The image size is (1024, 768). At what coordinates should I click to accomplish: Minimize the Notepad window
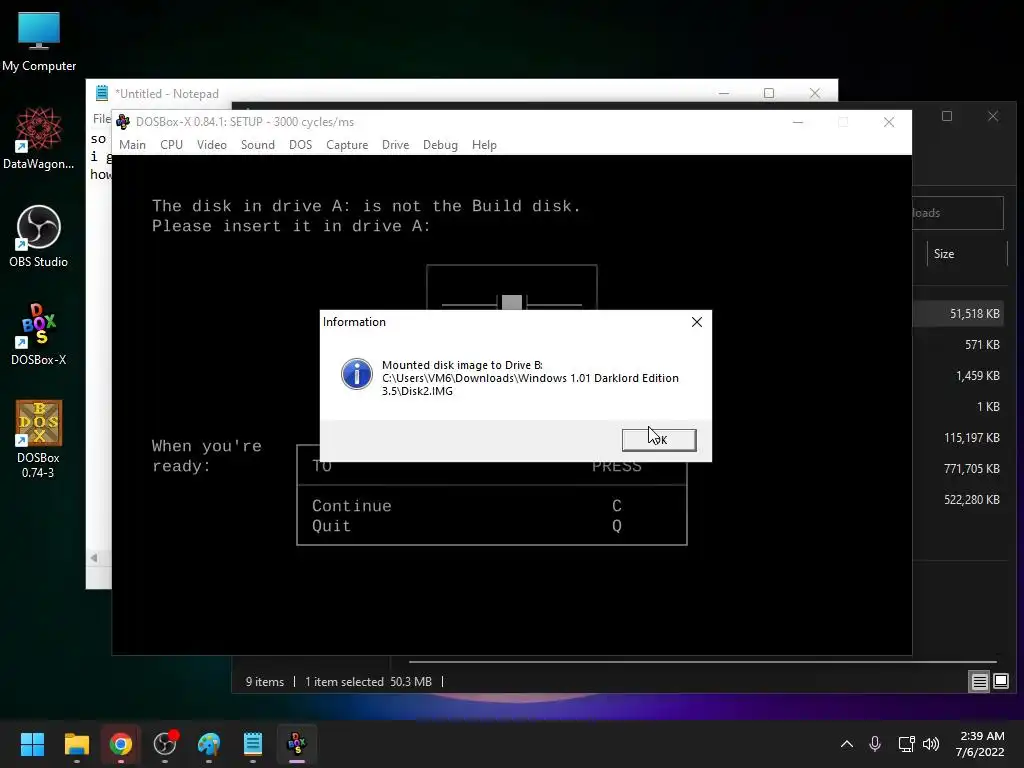(x=724, y=93)
